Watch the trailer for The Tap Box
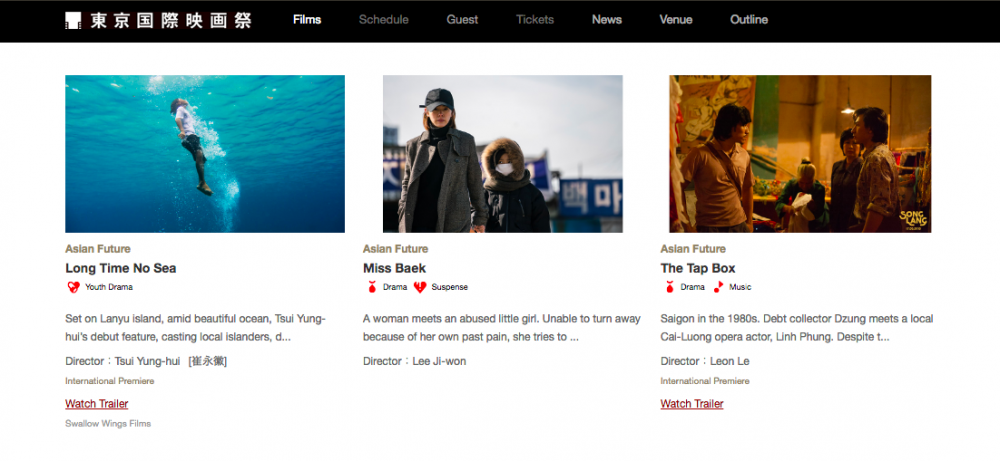Image resolution: width=1000 pixels, height=461 pixels. point(692,404)
